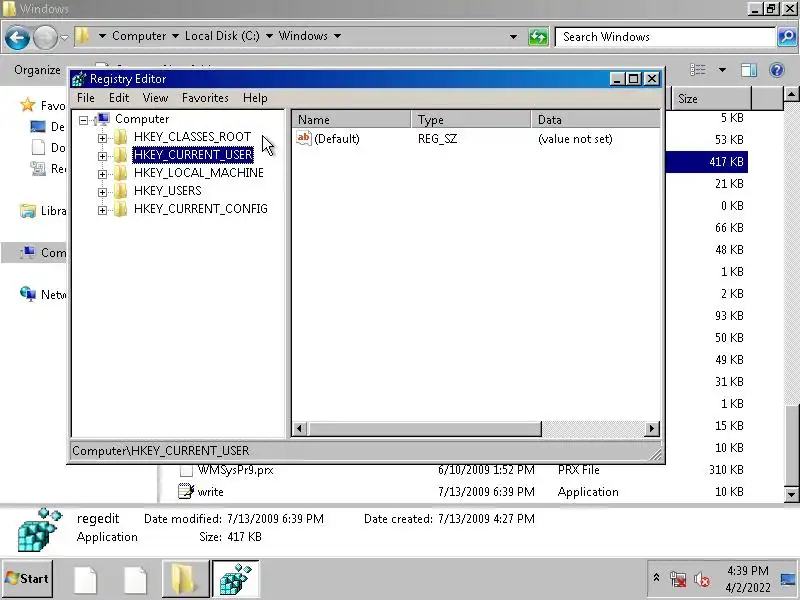
Task: Click the Explorer help icon
Action: pos(777,70)
